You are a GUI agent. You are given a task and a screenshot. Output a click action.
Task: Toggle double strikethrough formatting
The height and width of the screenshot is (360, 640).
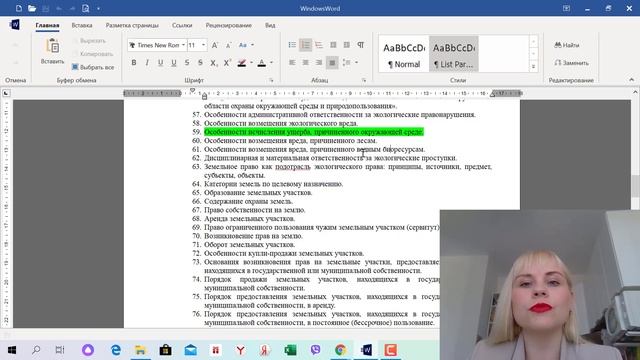coord(200,63)
